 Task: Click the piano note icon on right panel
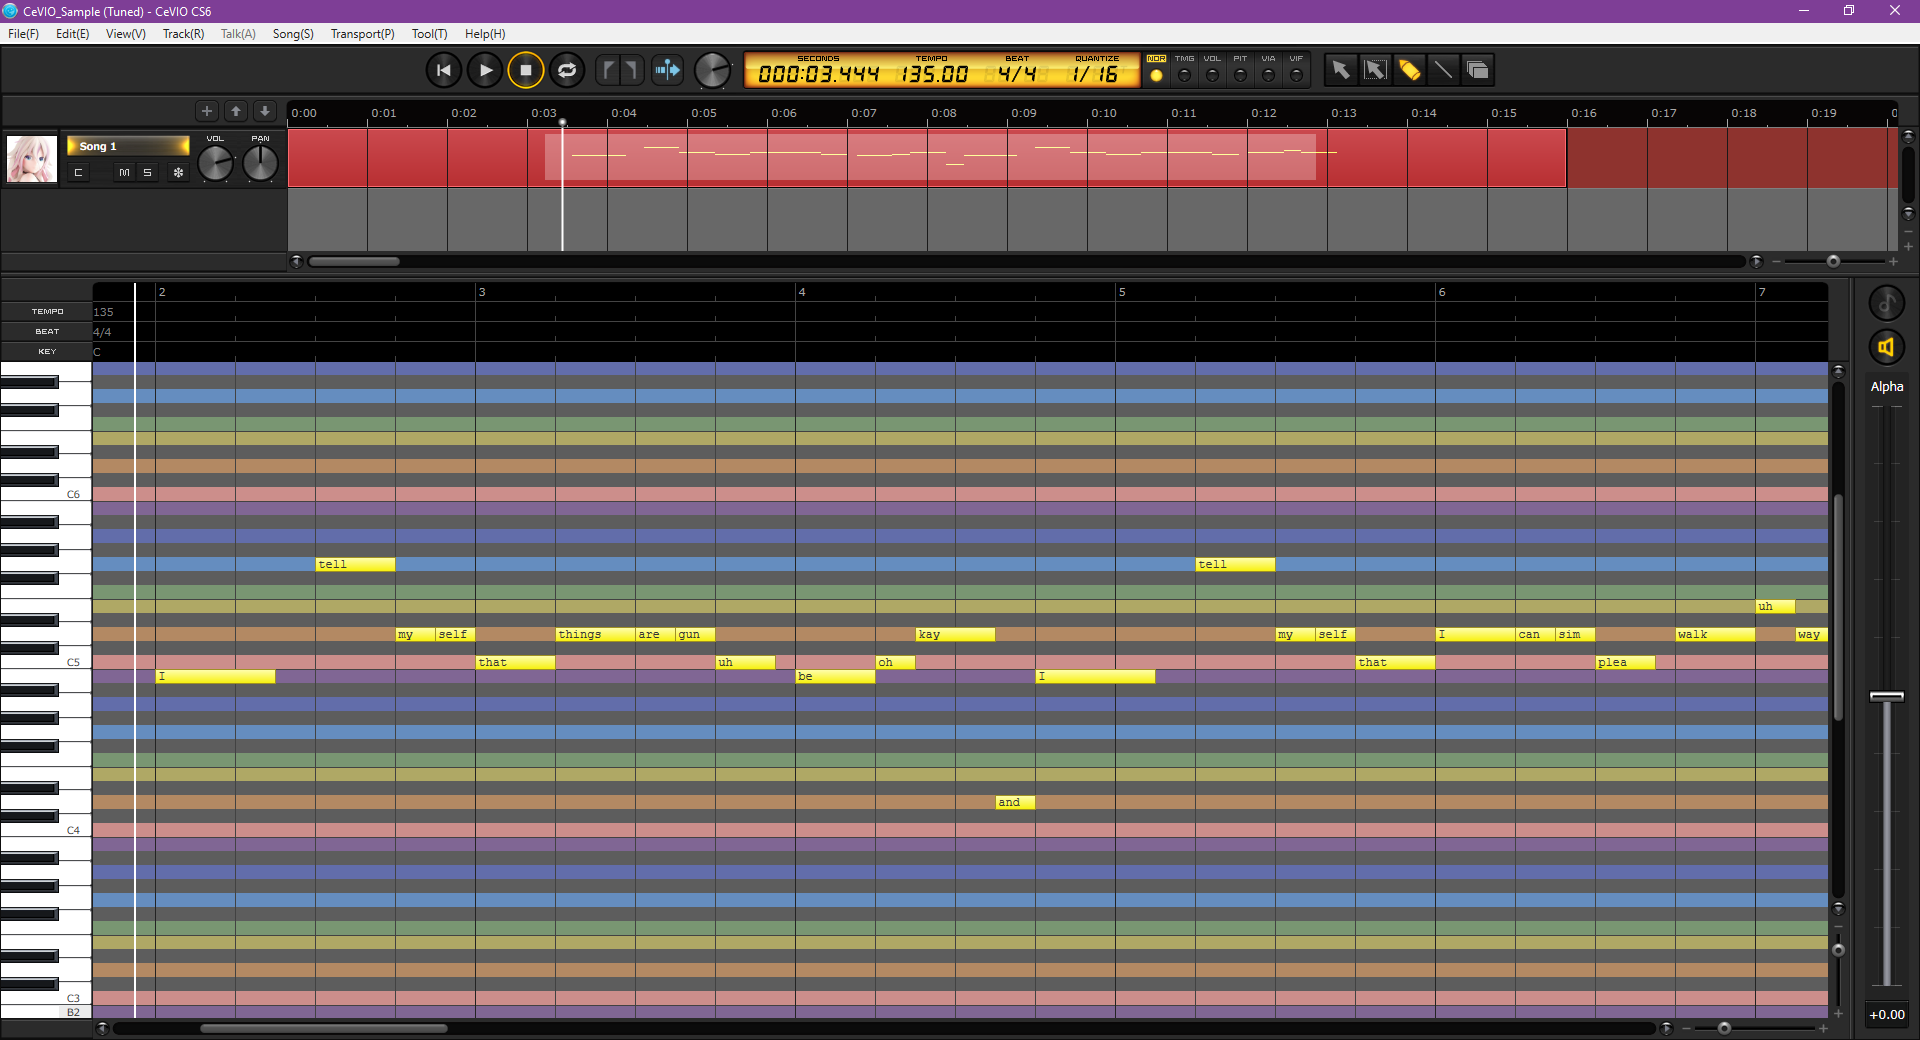(1888, 302)
